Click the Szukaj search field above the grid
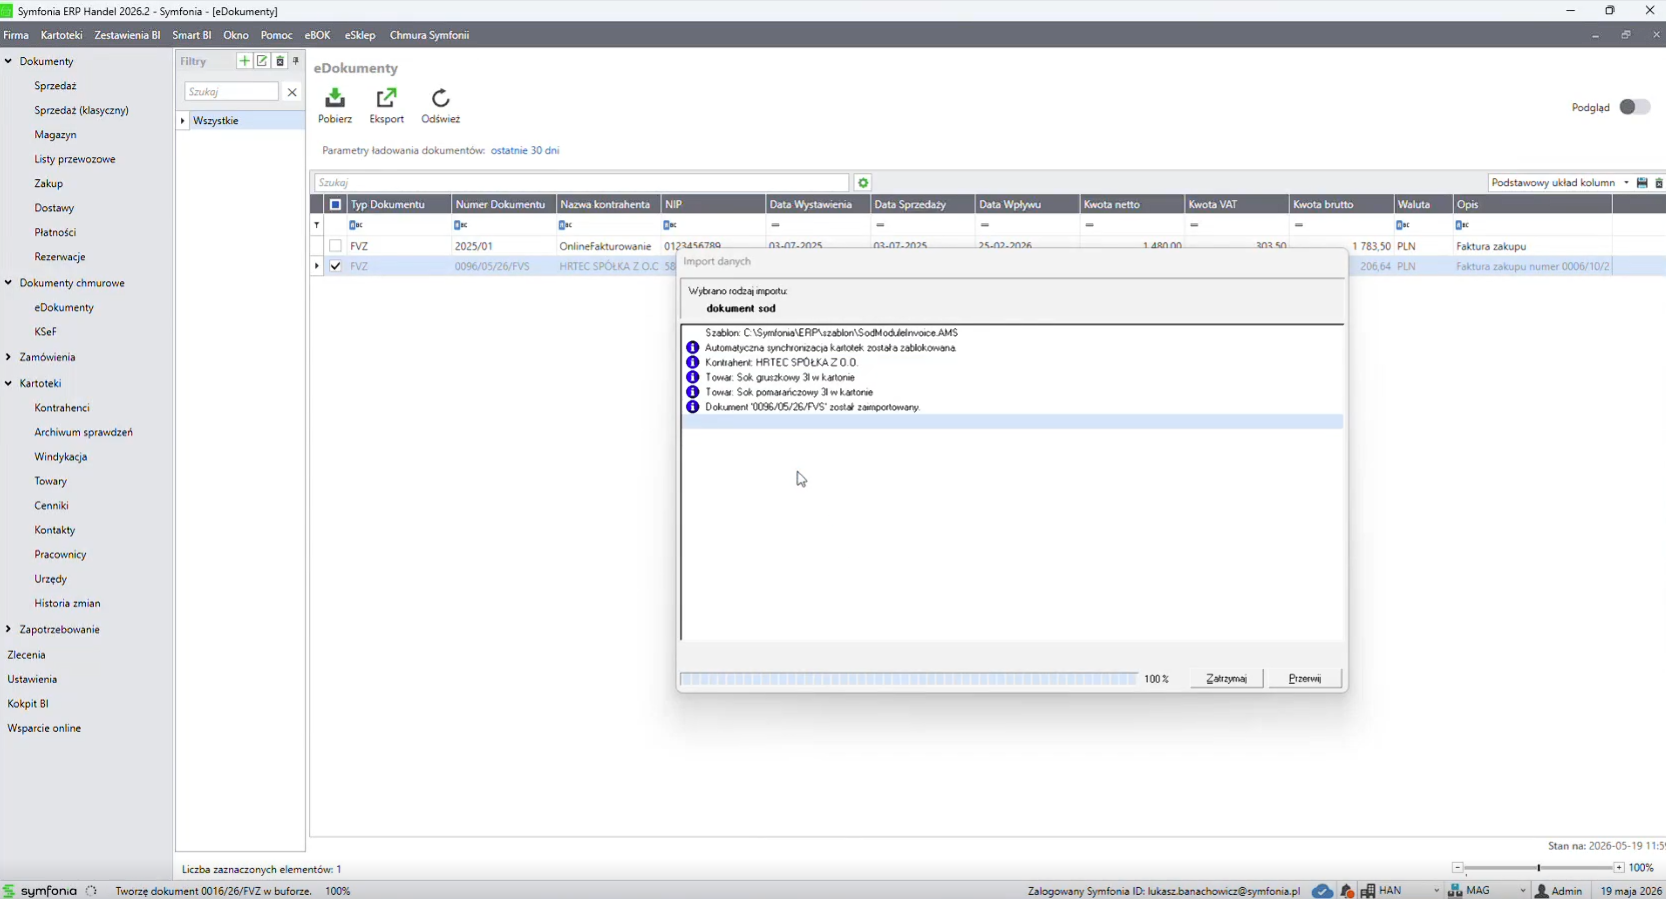The width and height of the screenshot is (1666, 899). point(581,183)
